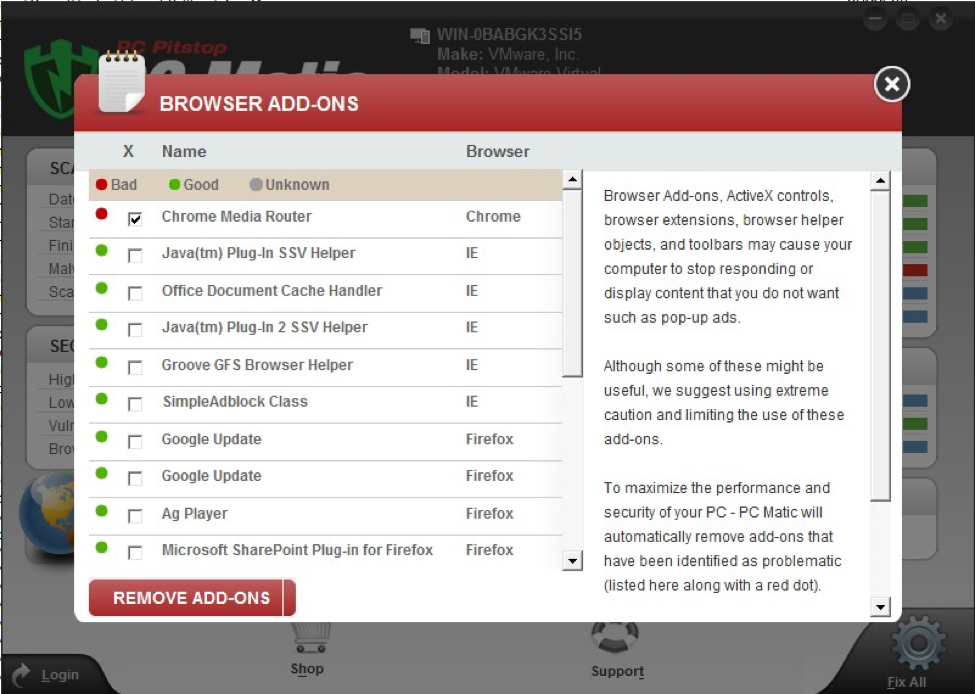Image resolution: width=975 pixels, height=694 pixels.
Task: Click the Name column header
Action: (x=184, y=151)
